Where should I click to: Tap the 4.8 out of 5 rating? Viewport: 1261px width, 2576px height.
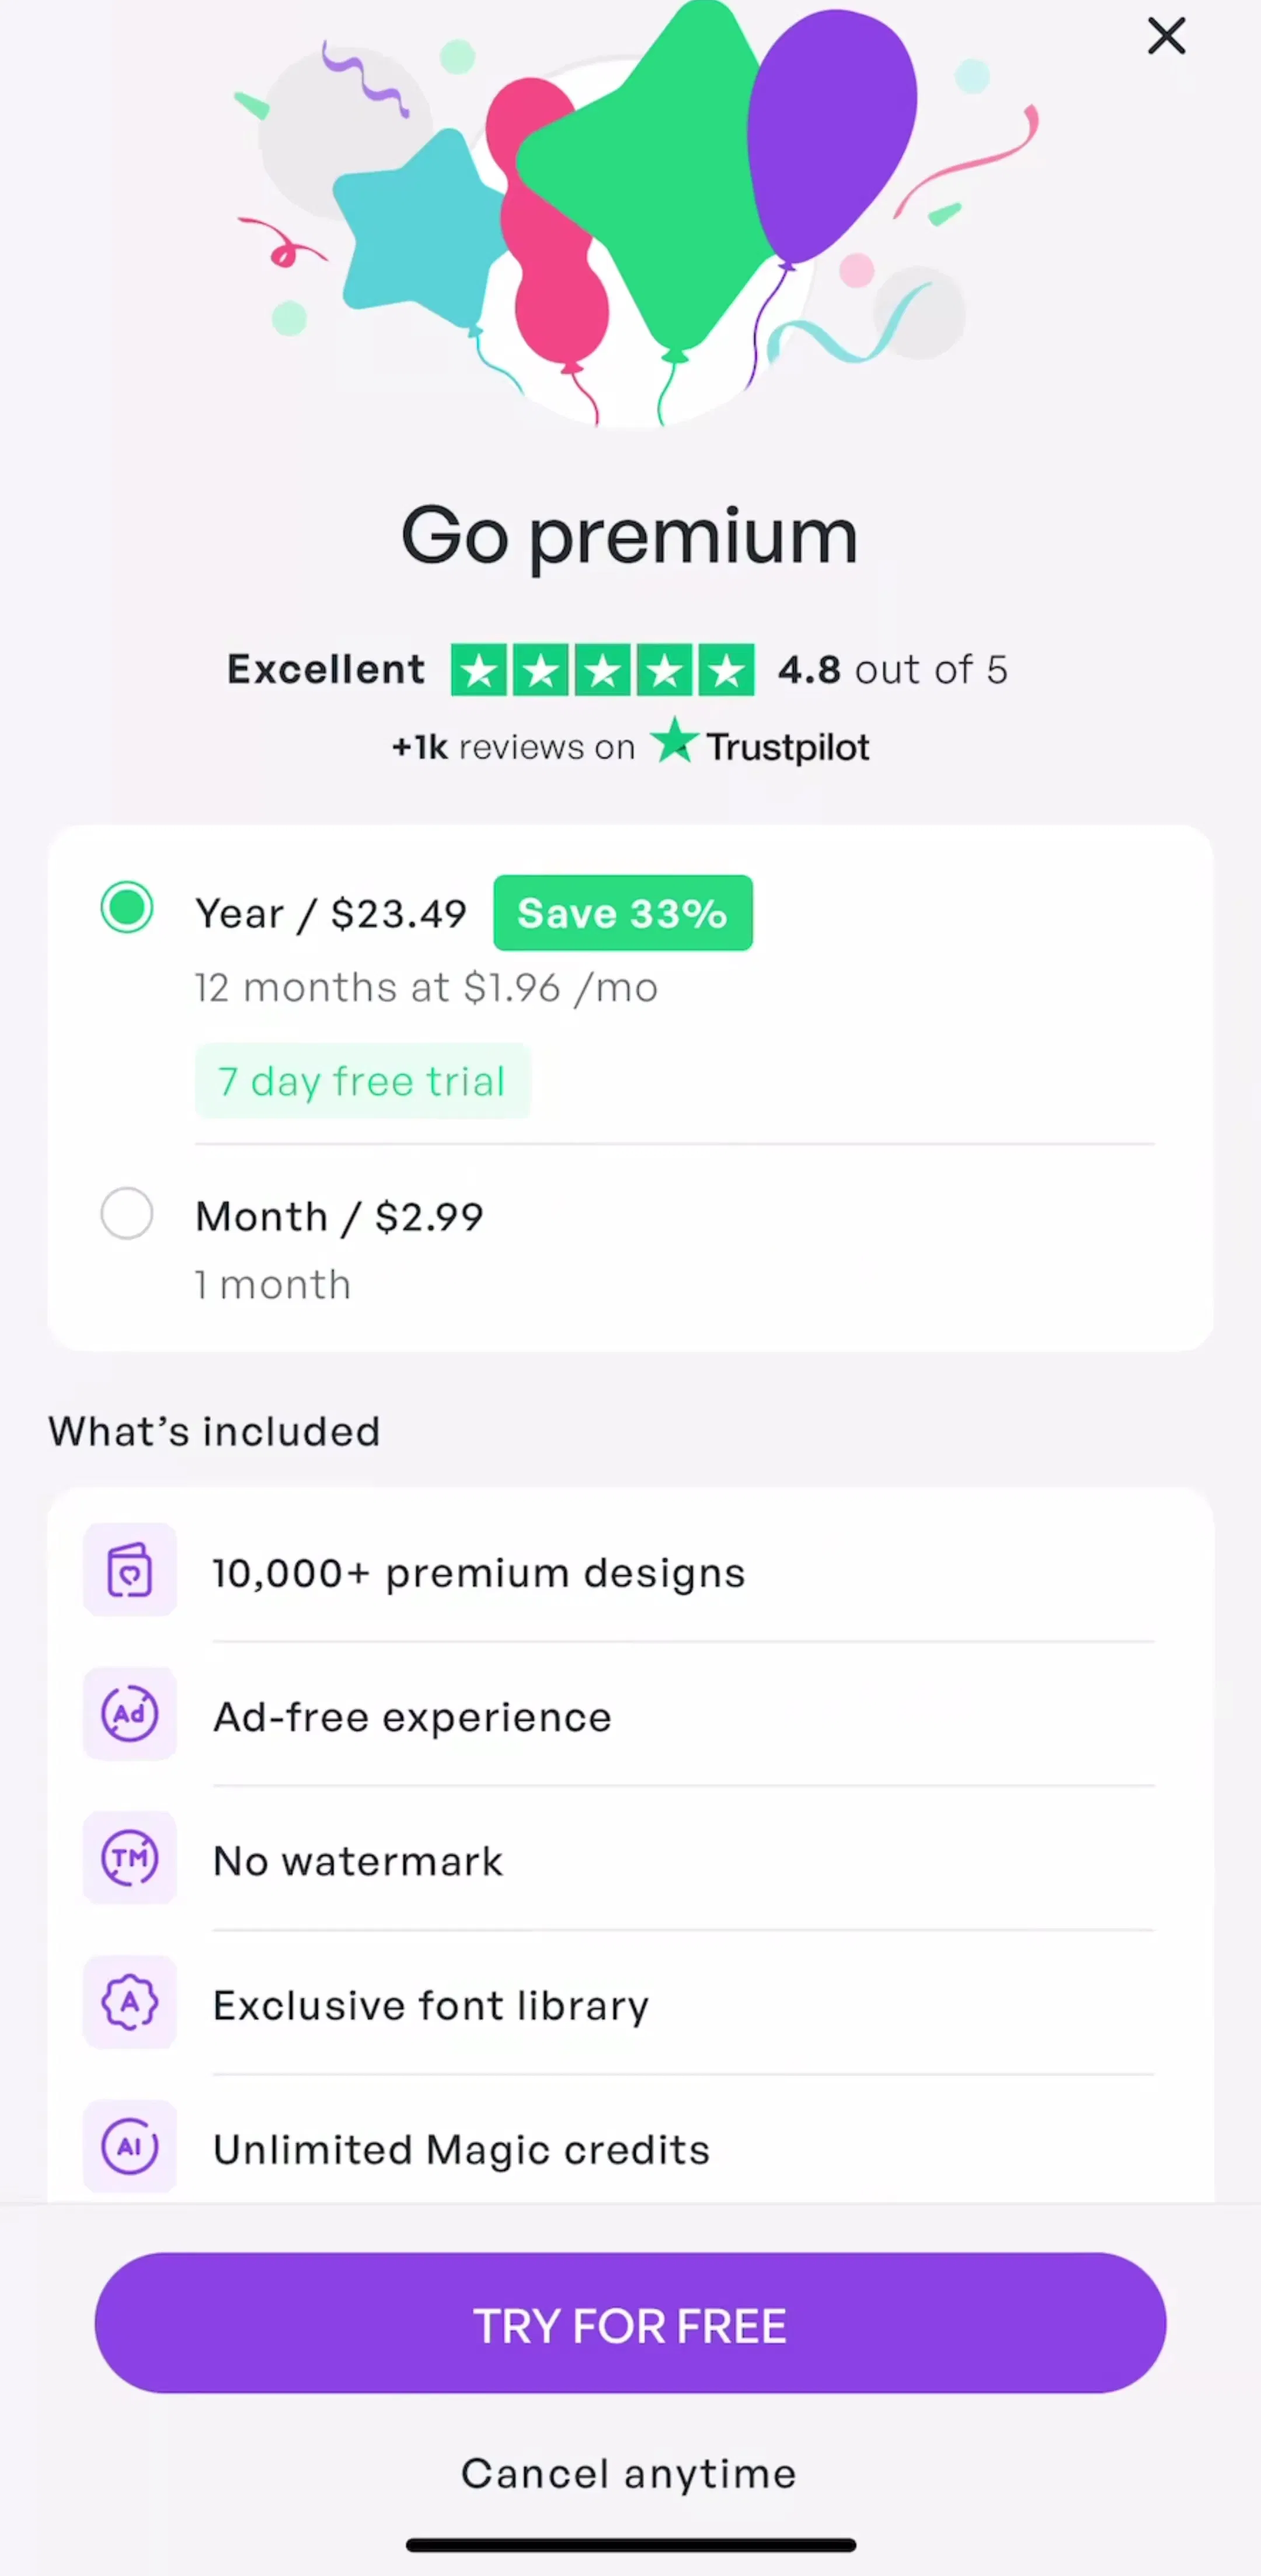892,669
